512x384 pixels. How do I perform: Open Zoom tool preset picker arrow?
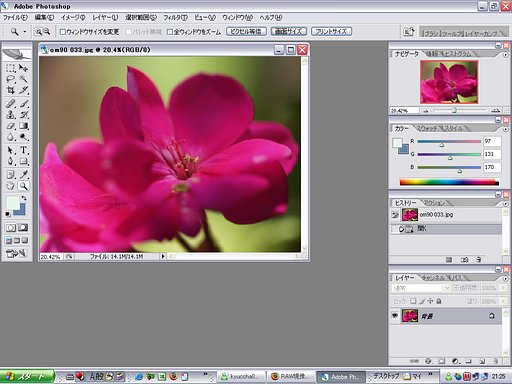25,32
